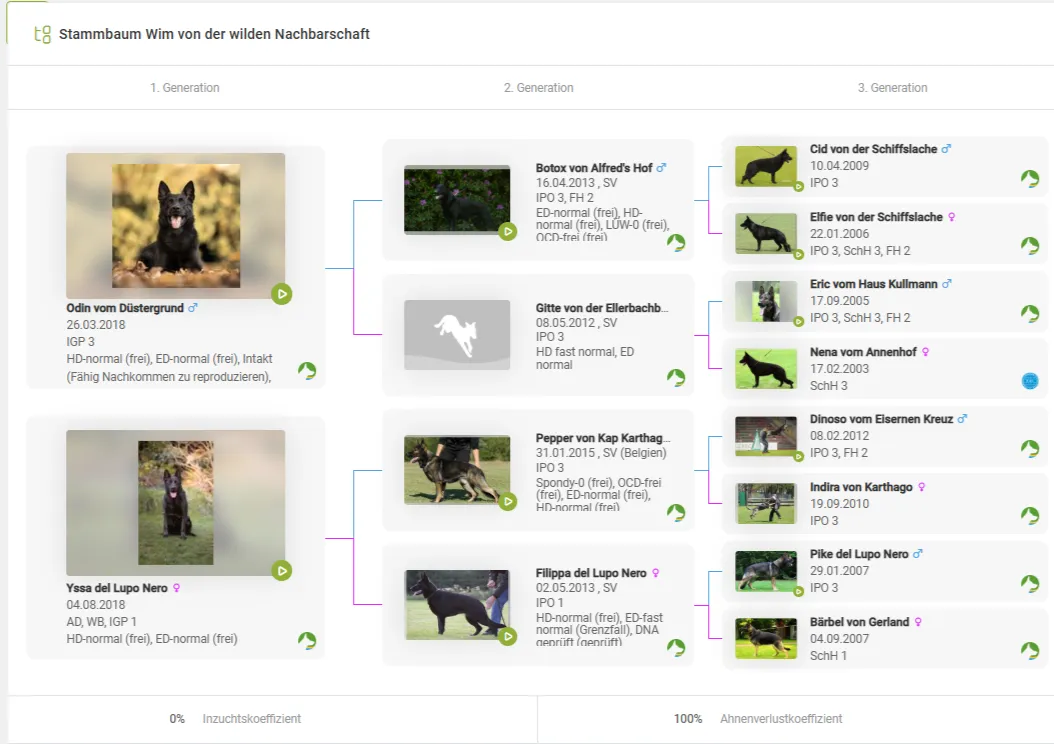Click green pedigree icon in Botox von Alfred's Hof card

pyautogui.click(x=676, y=243)
